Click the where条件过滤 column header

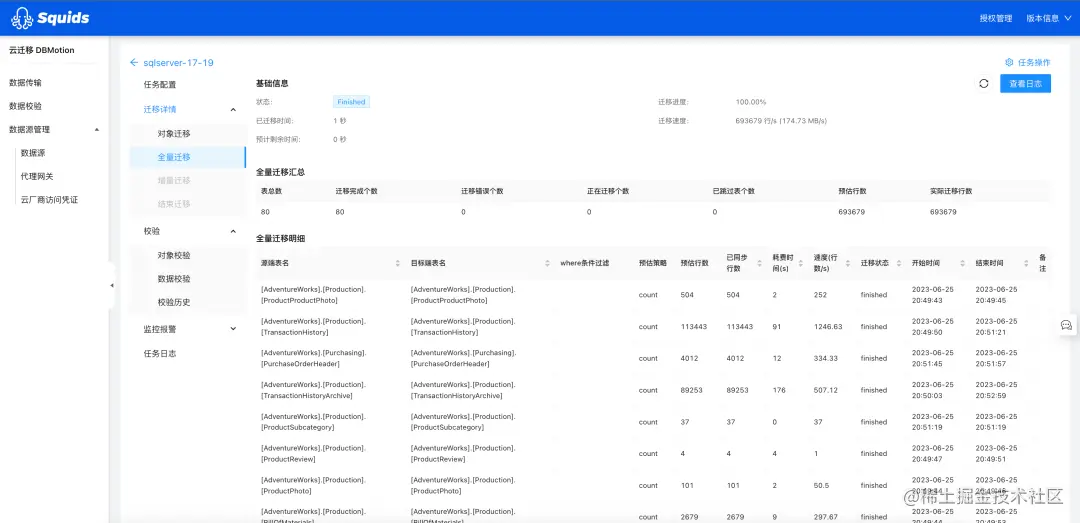tap(585, 263)
